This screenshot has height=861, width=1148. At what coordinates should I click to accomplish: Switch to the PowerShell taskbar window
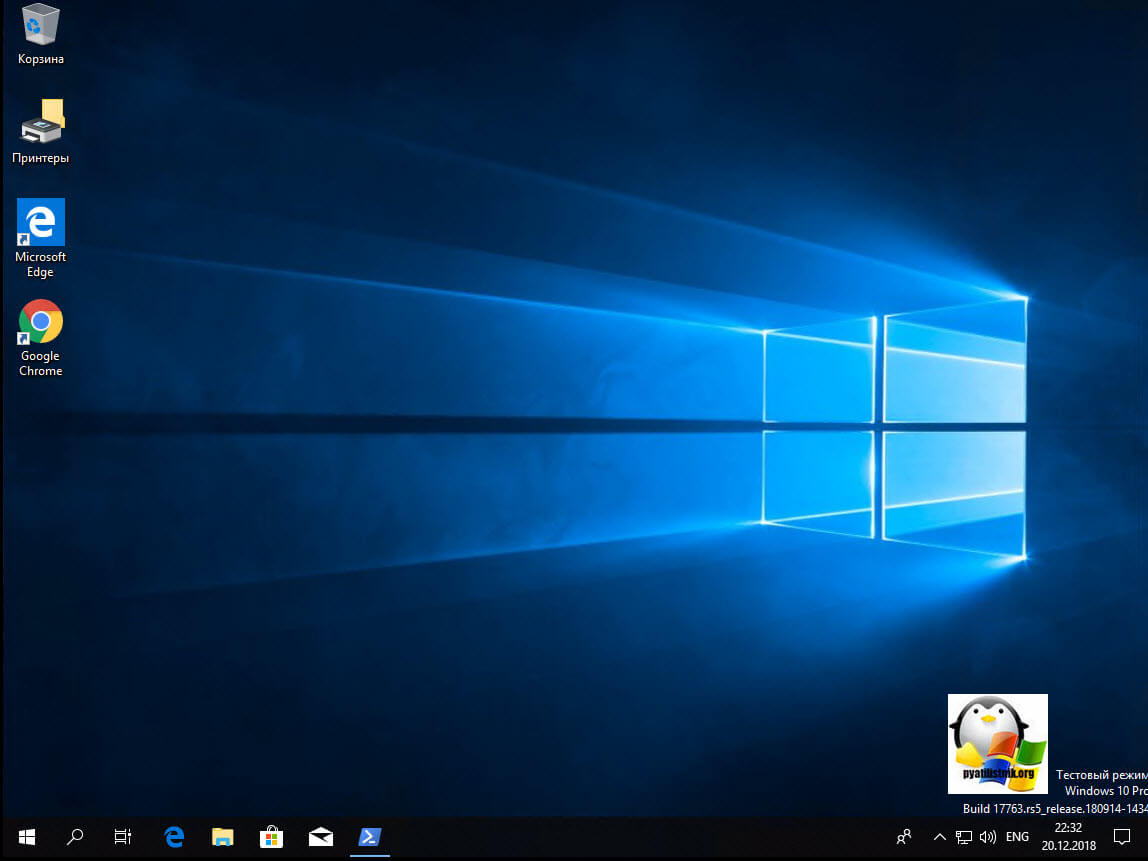[369, 837]
